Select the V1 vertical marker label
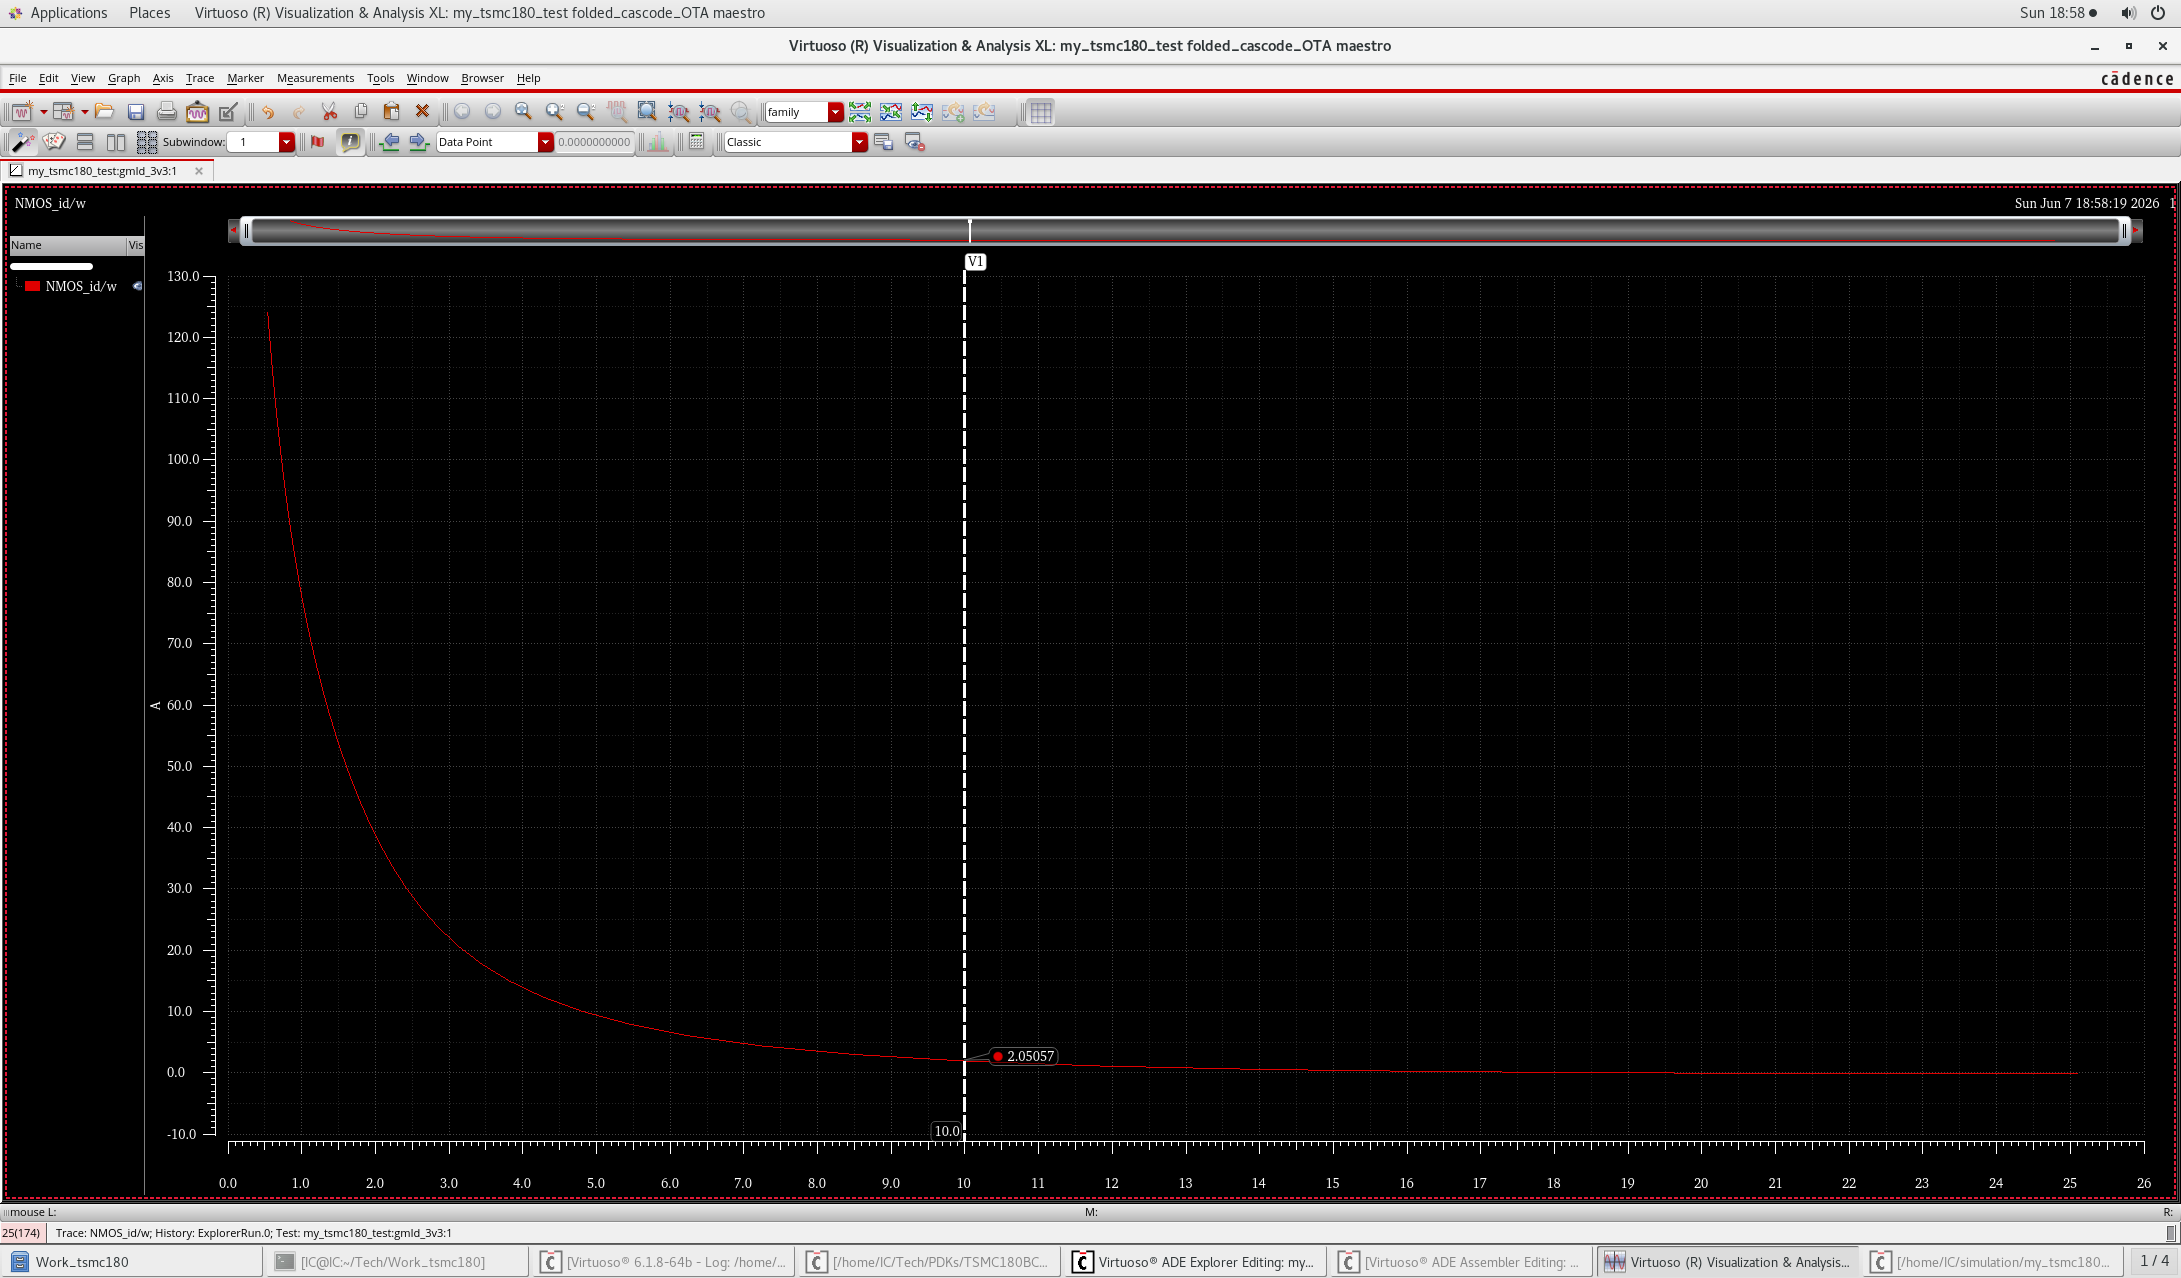Viewport: 2181px width, 1278px height. tap(975, 261)
